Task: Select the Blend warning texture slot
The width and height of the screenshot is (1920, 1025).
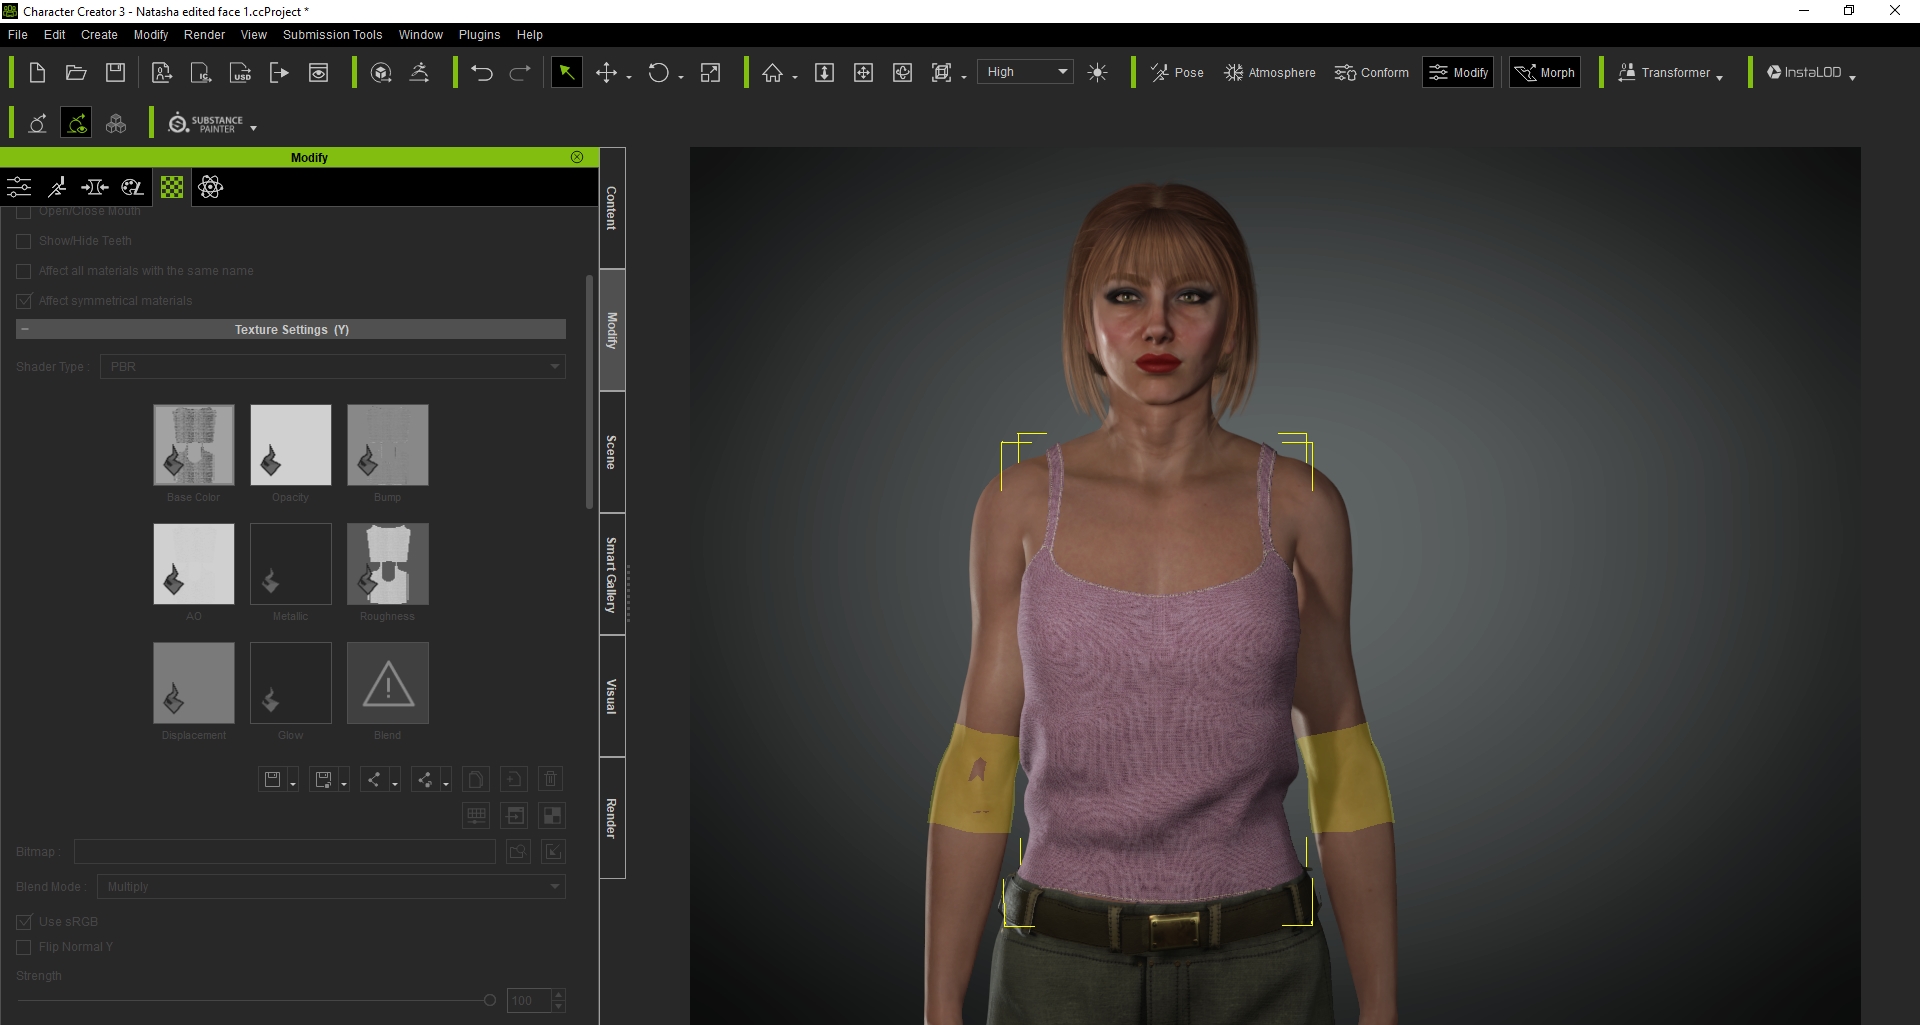Action: [x=388, y=683]
